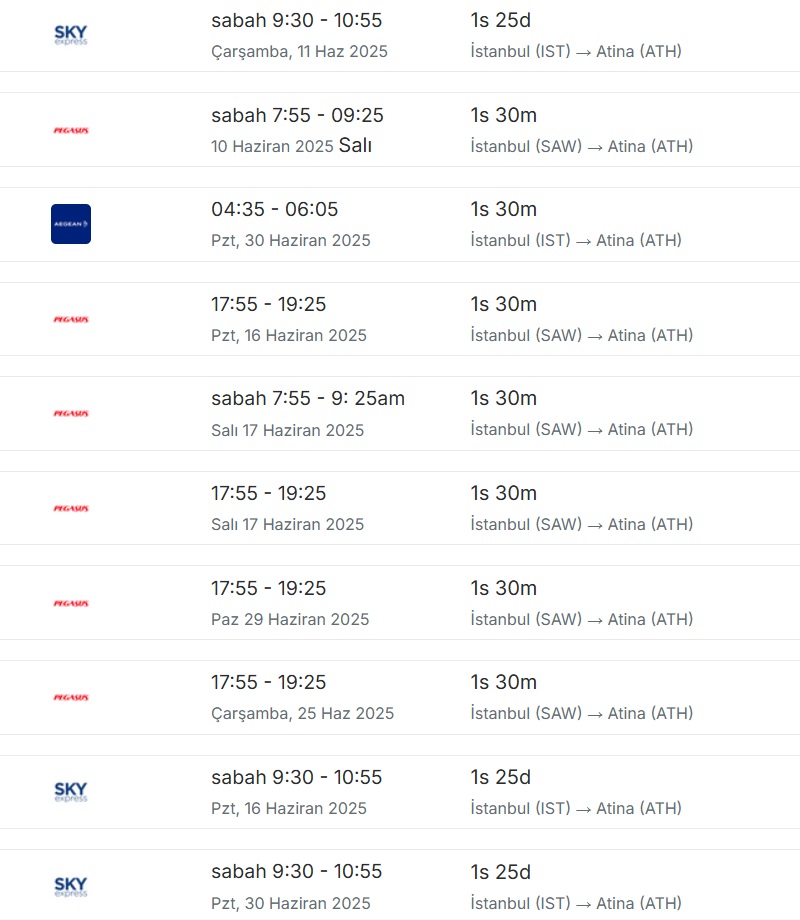
Task: Click Pegasus logo on Paz 29 Haziran flight
Action: tap(71, 603)
